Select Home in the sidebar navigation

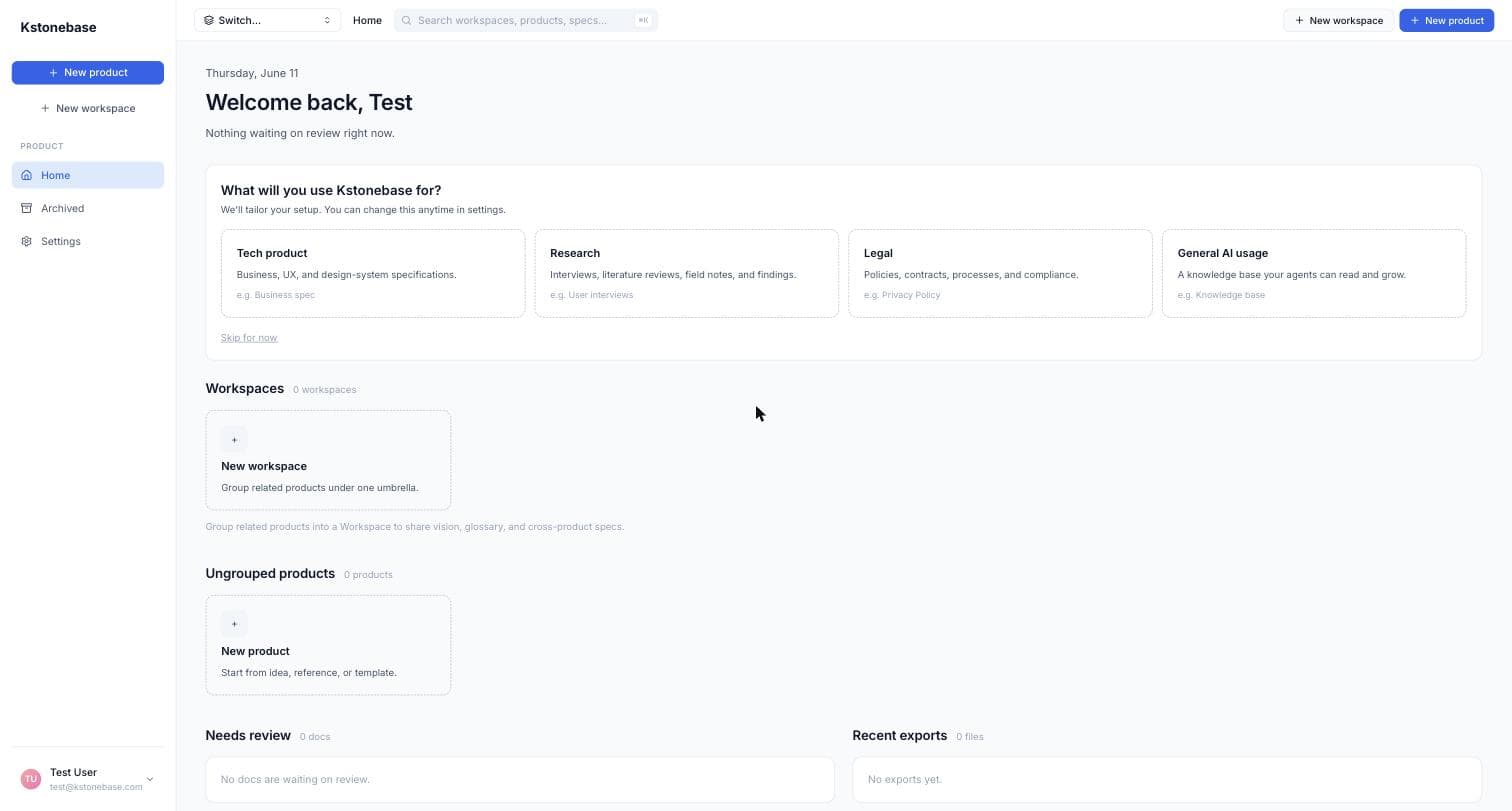[x=88, y=175]
